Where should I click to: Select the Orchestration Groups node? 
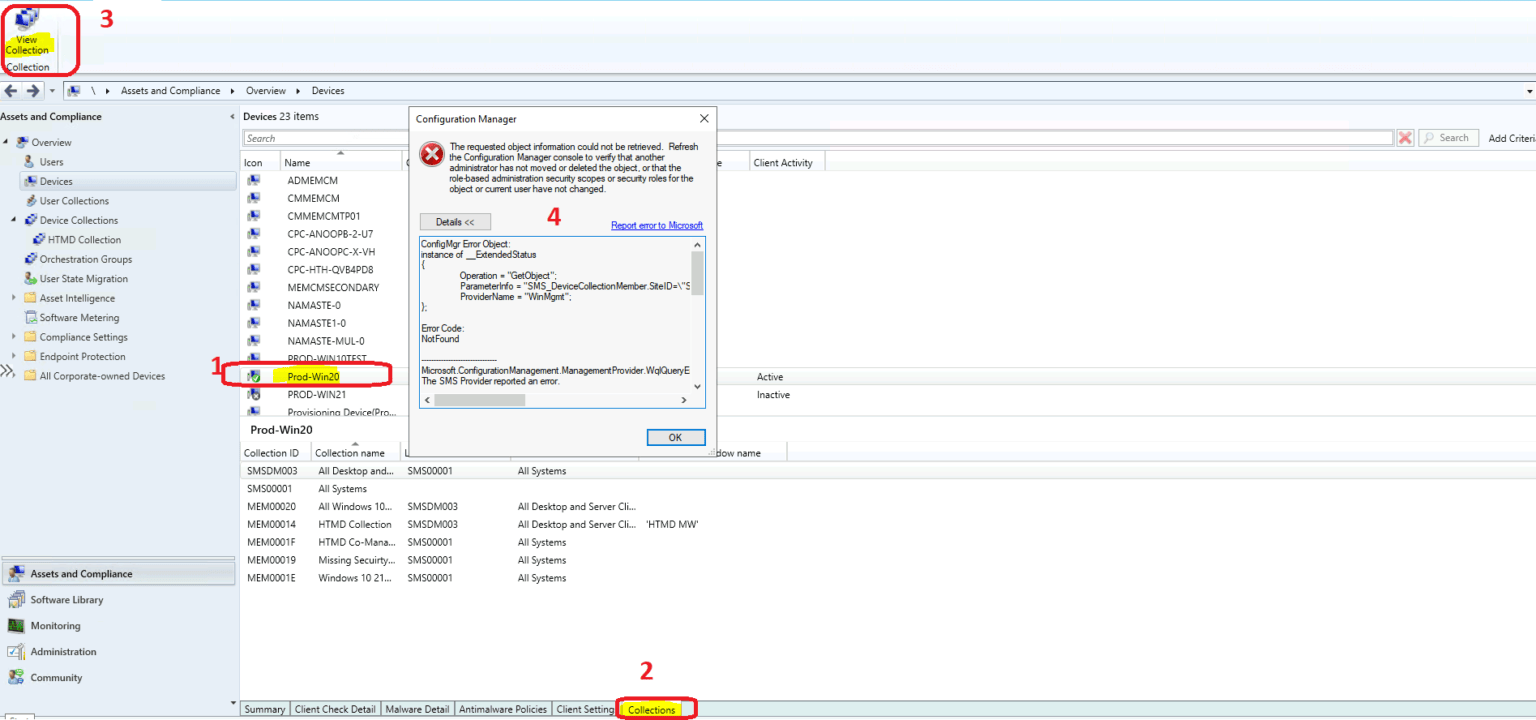click(x=86, y=259)
